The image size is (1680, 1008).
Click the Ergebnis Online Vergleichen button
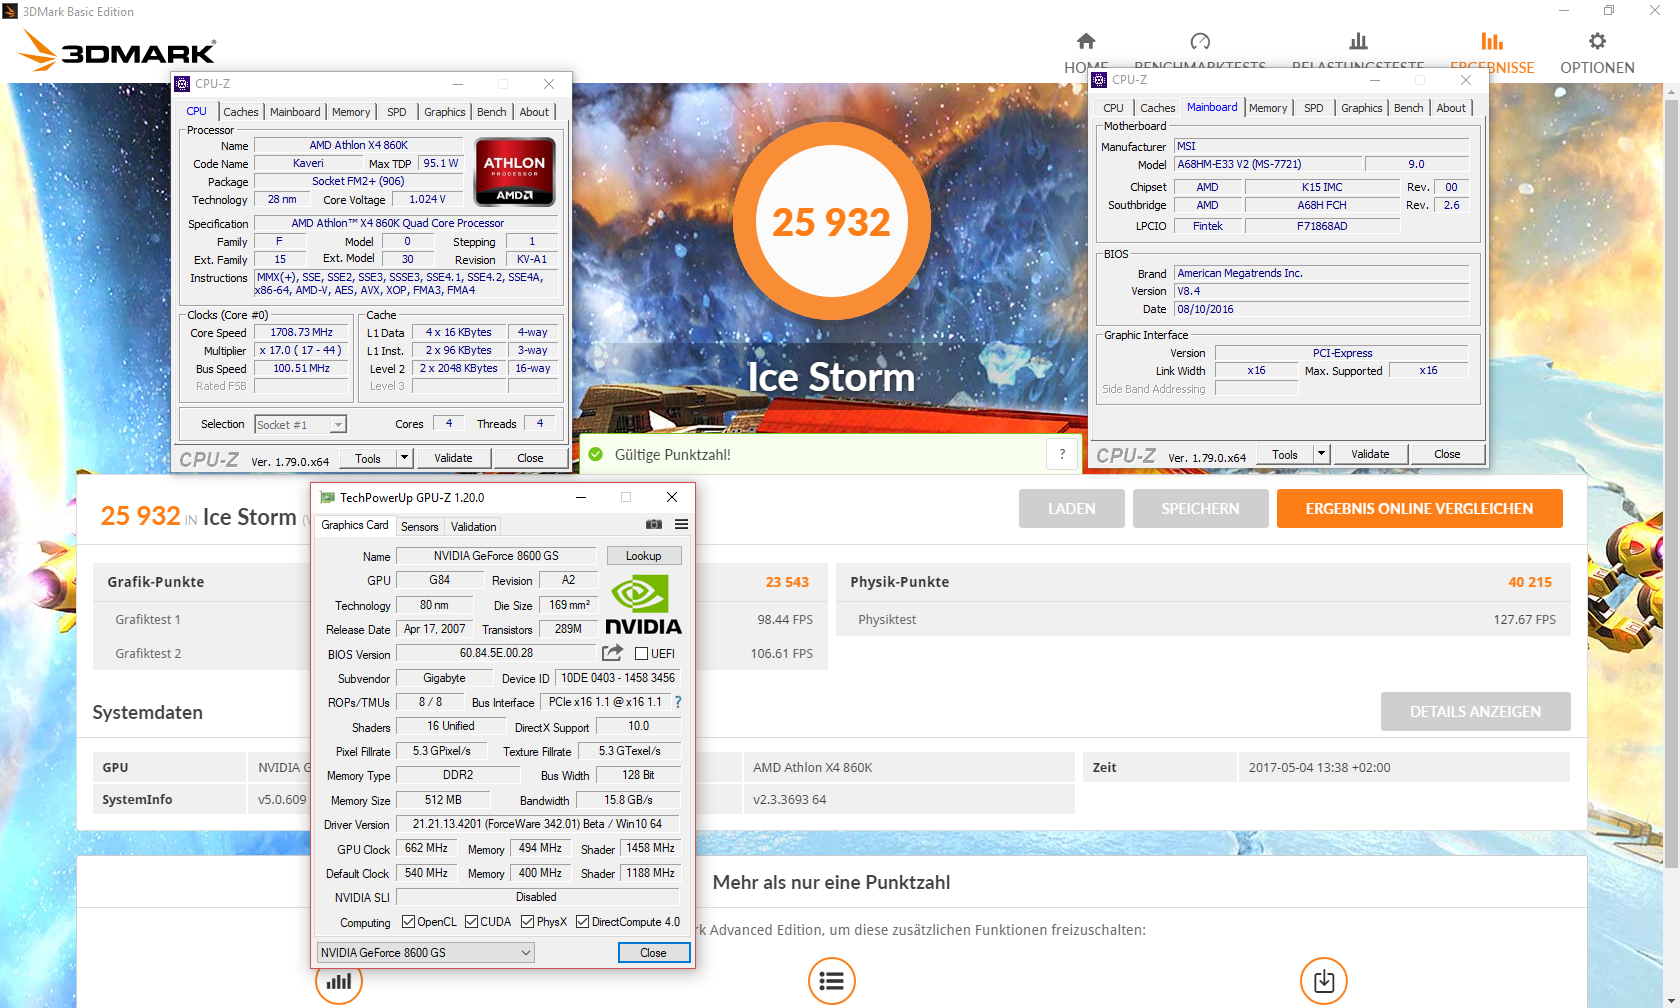coord(1419,508)
